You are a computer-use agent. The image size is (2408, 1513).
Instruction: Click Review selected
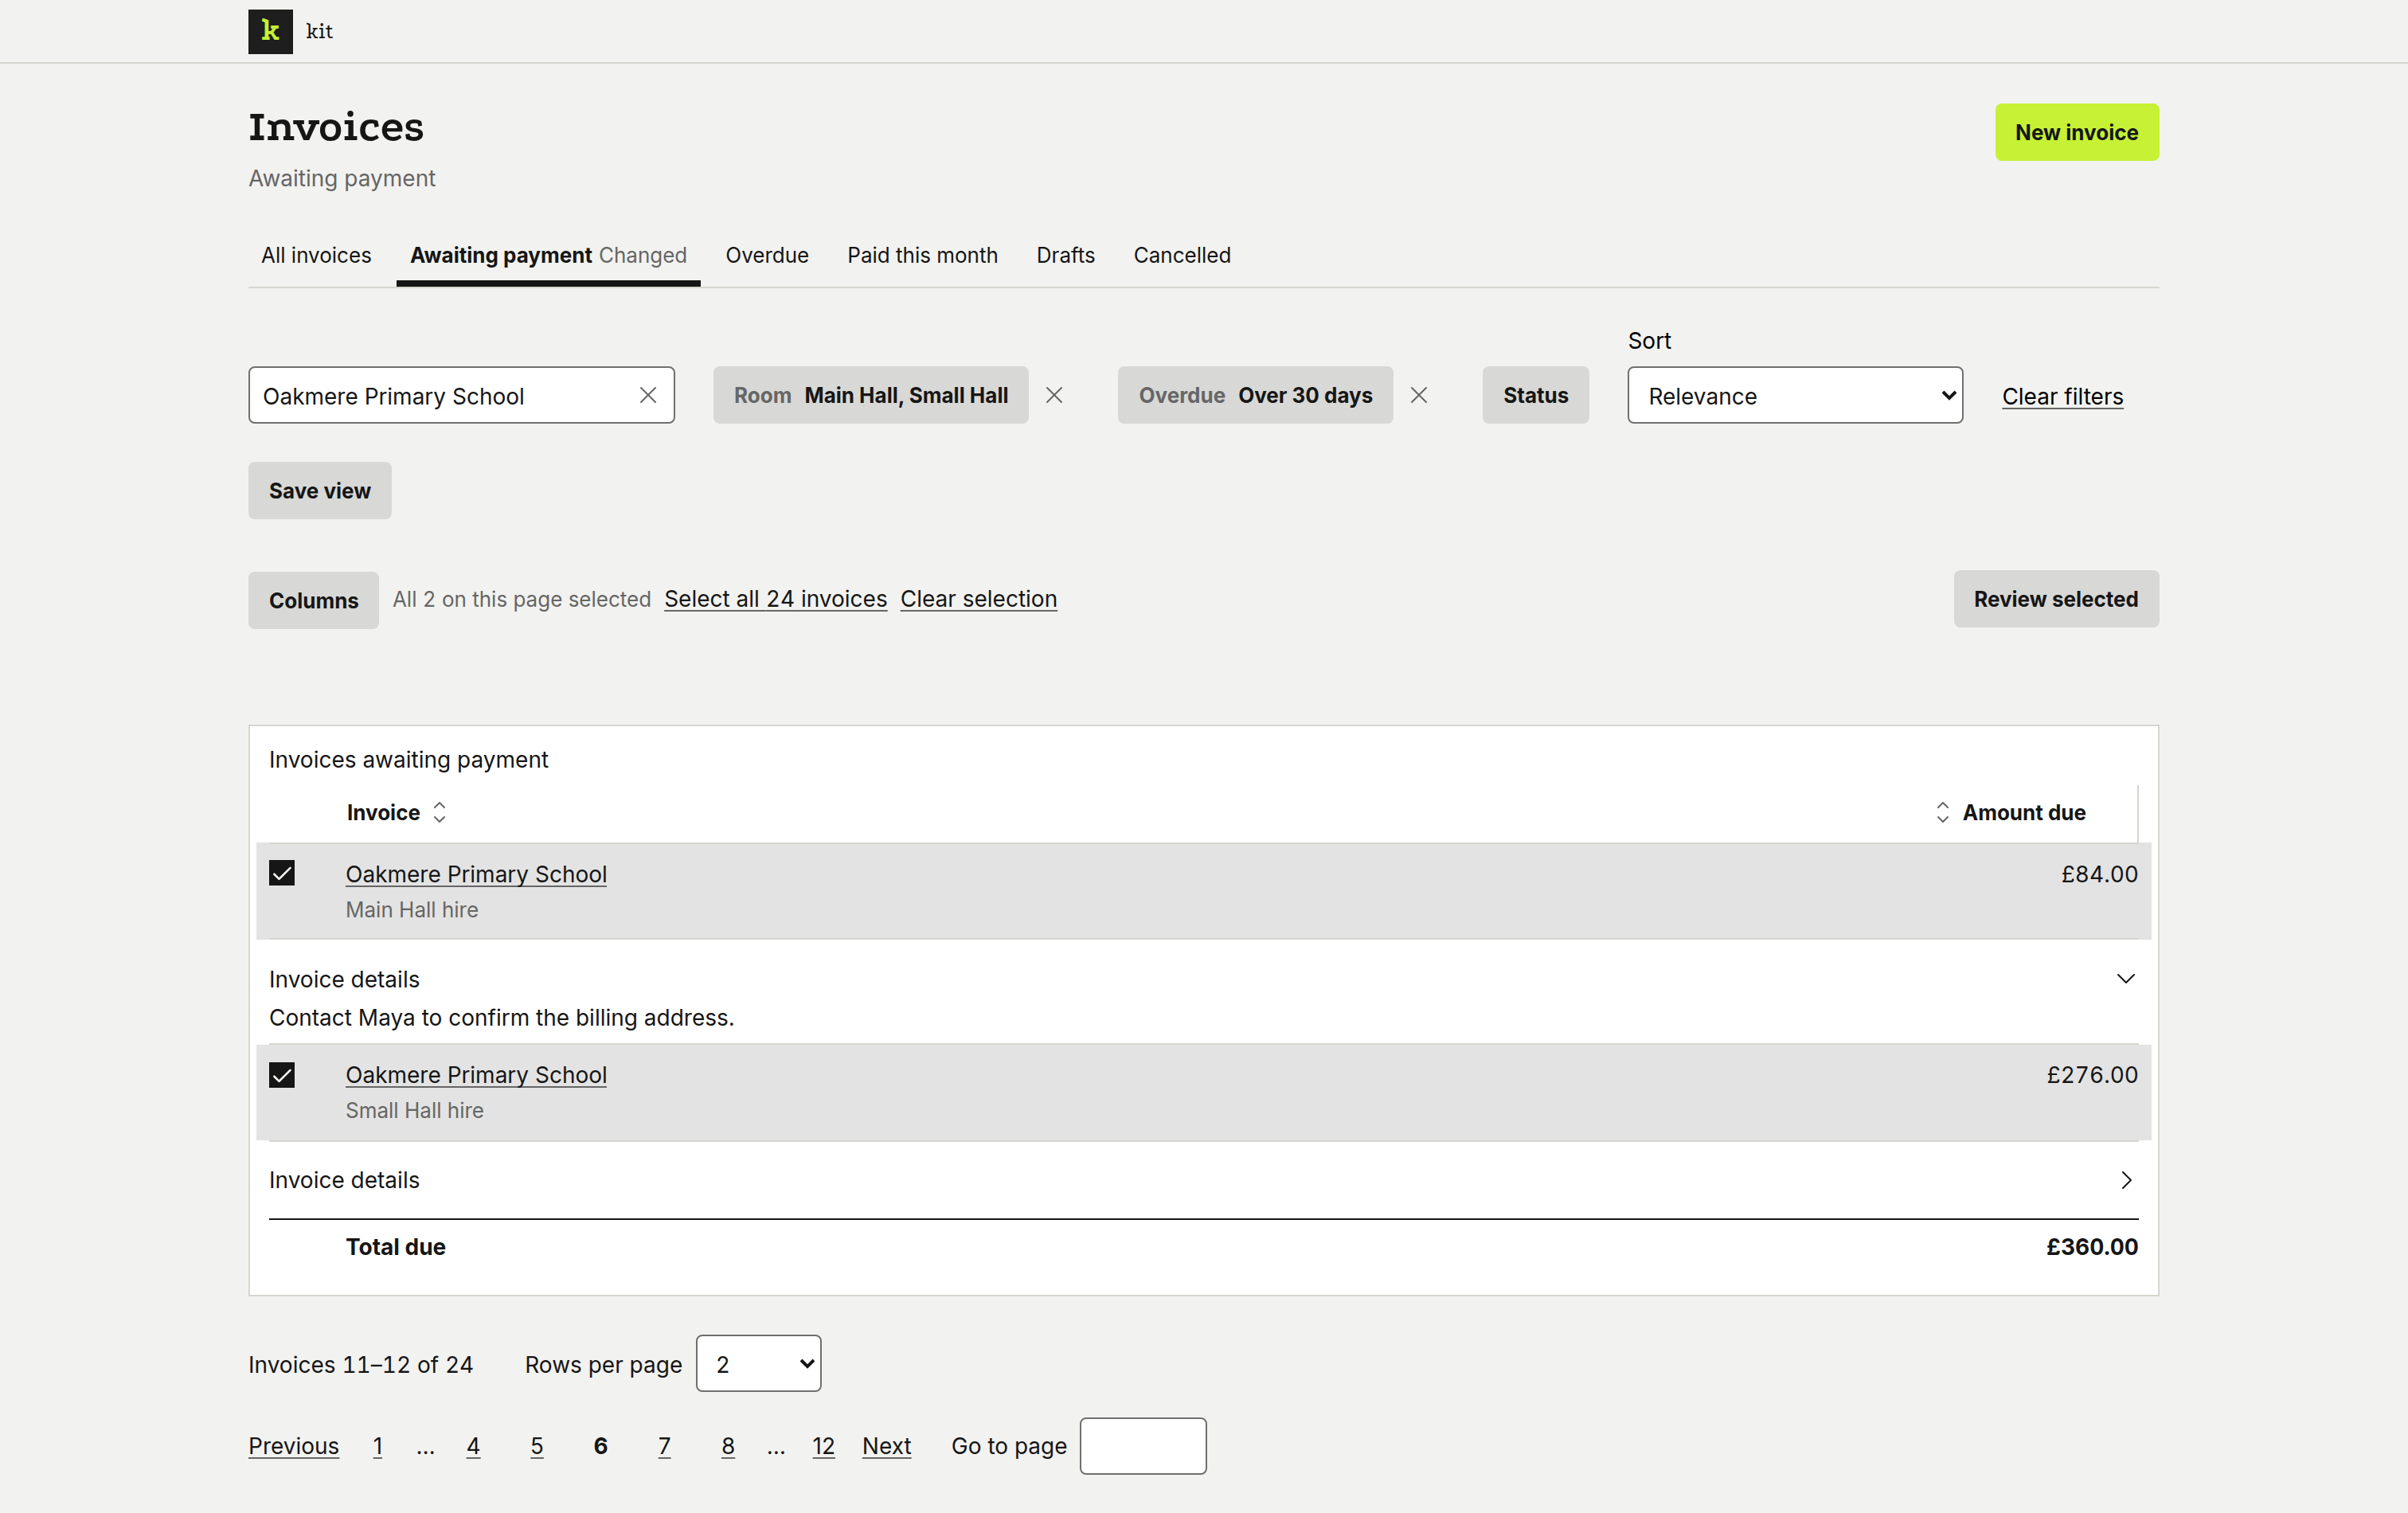(x=2055, y=599)
